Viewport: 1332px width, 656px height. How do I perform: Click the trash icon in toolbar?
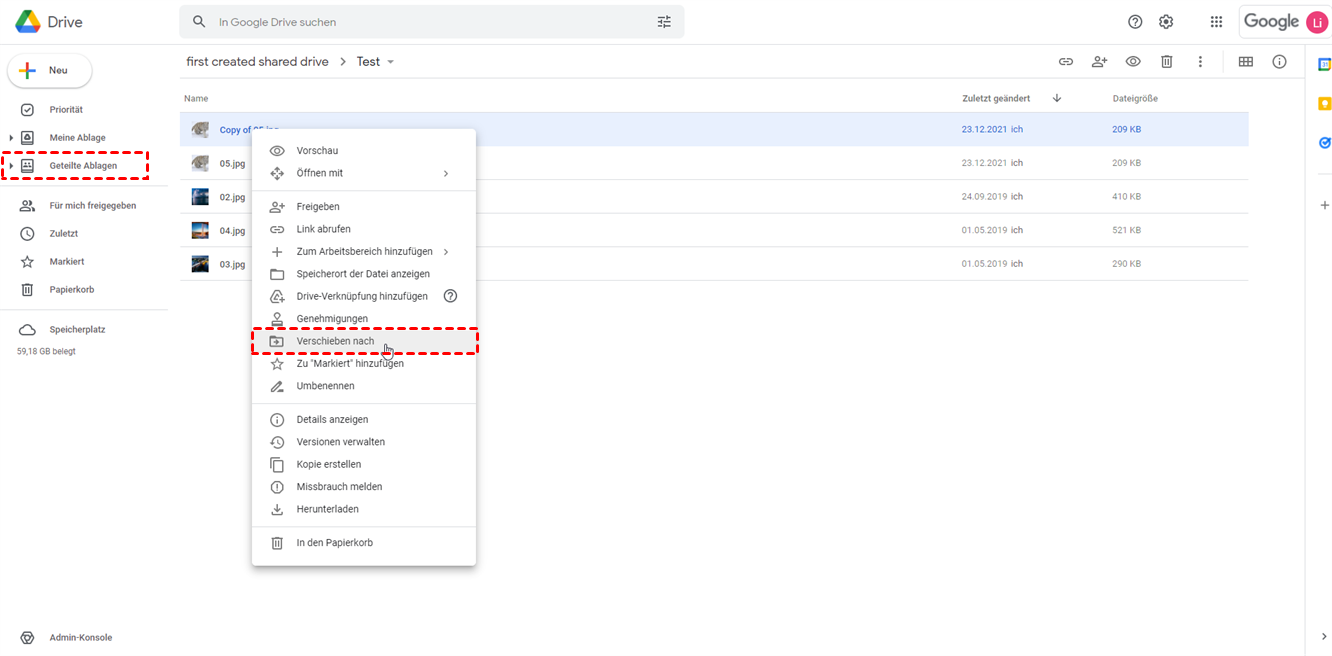[1166, 62]
